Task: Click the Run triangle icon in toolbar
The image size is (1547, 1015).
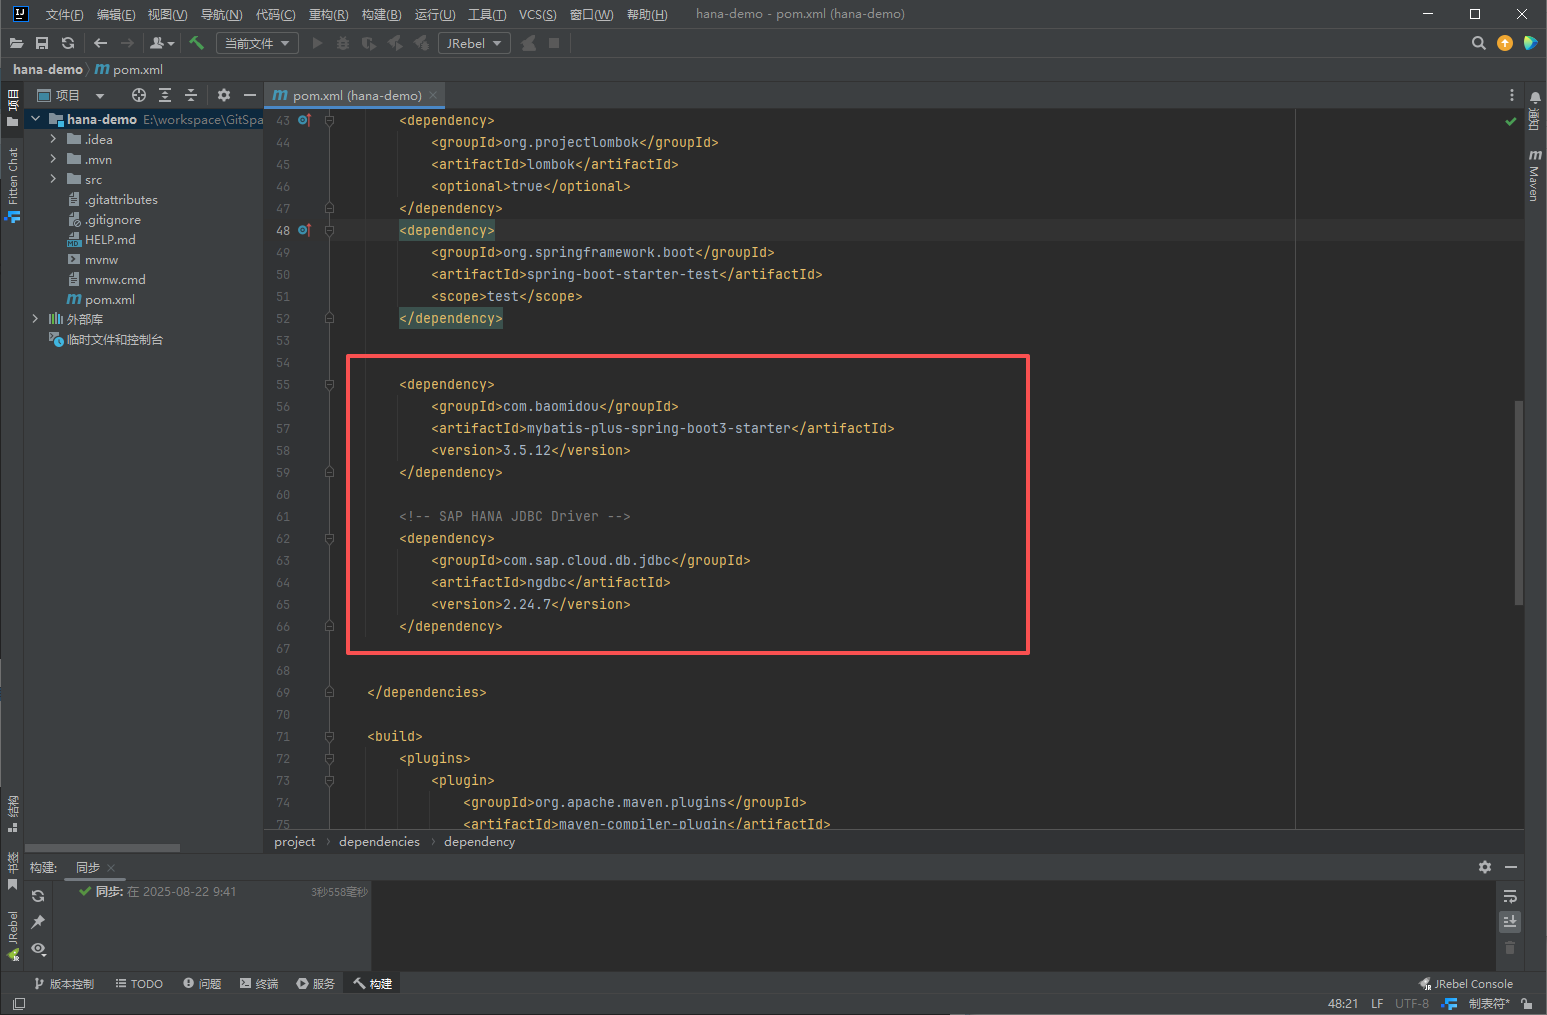Action: click(317, 43)
